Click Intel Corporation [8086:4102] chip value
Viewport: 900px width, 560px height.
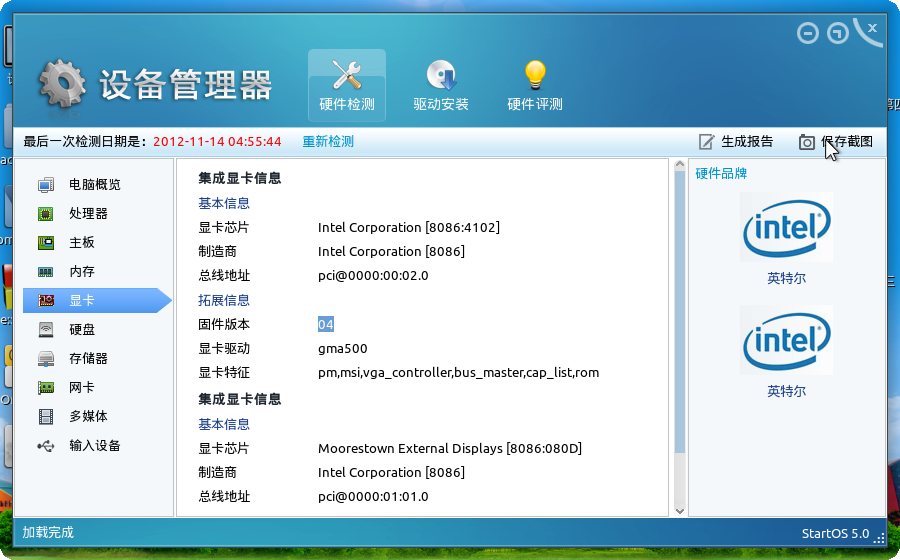pyautogui.click(x=409, y=228)
